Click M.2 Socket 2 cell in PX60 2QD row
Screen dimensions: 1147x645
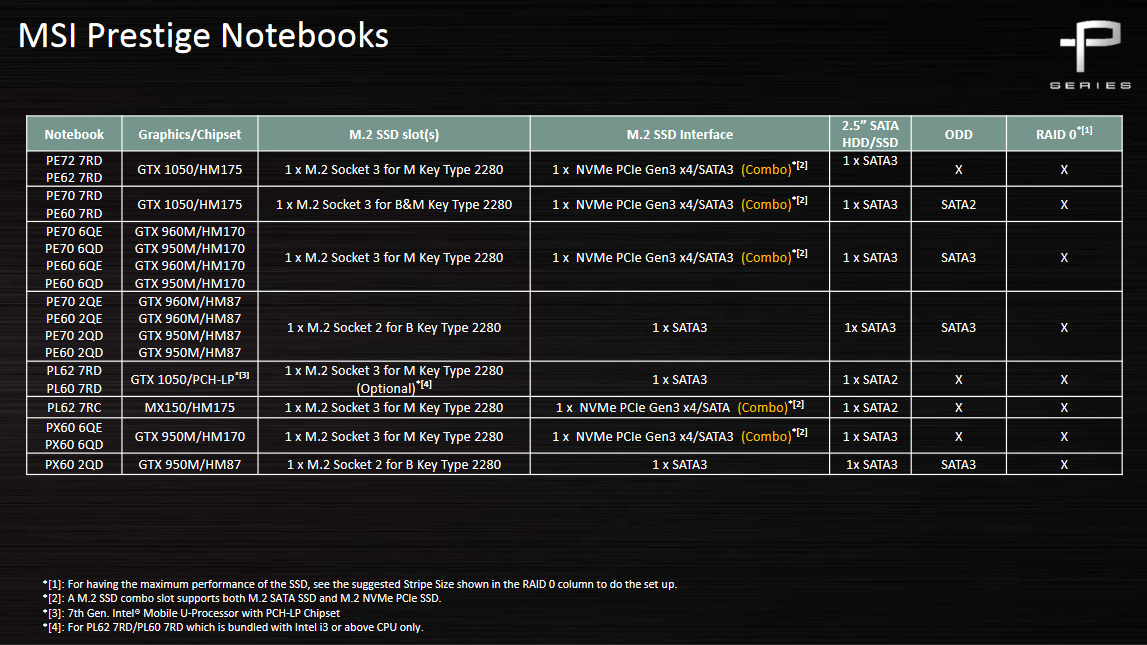[x=394, y=464]
